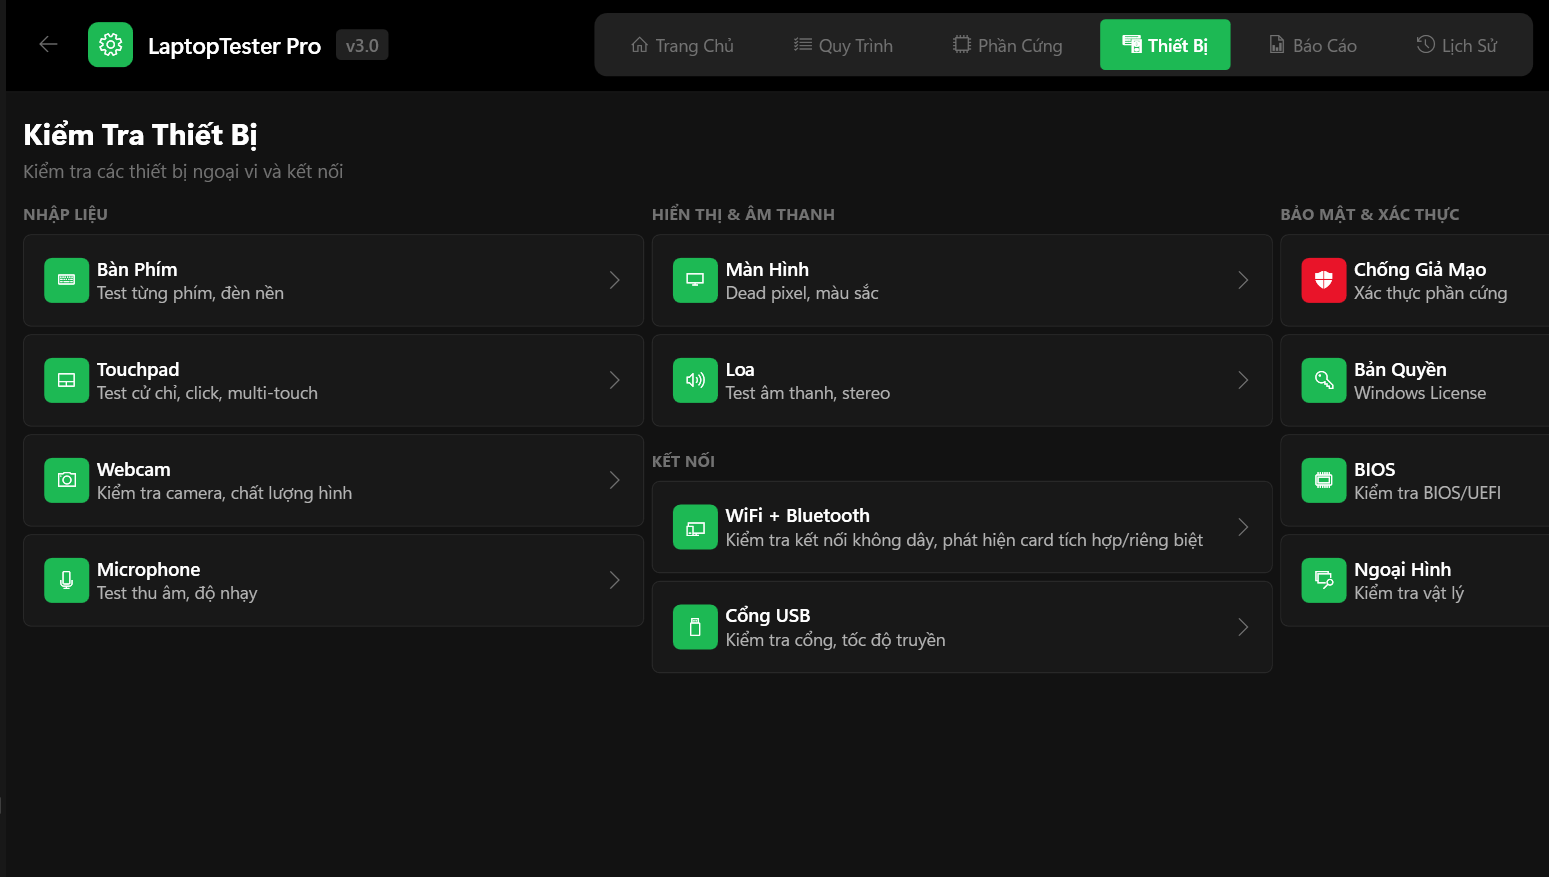The height and width of the screenshot is (877, 1549).
Task: Click the LaptopTester Pro gear logo
Action: coord(110,45)
